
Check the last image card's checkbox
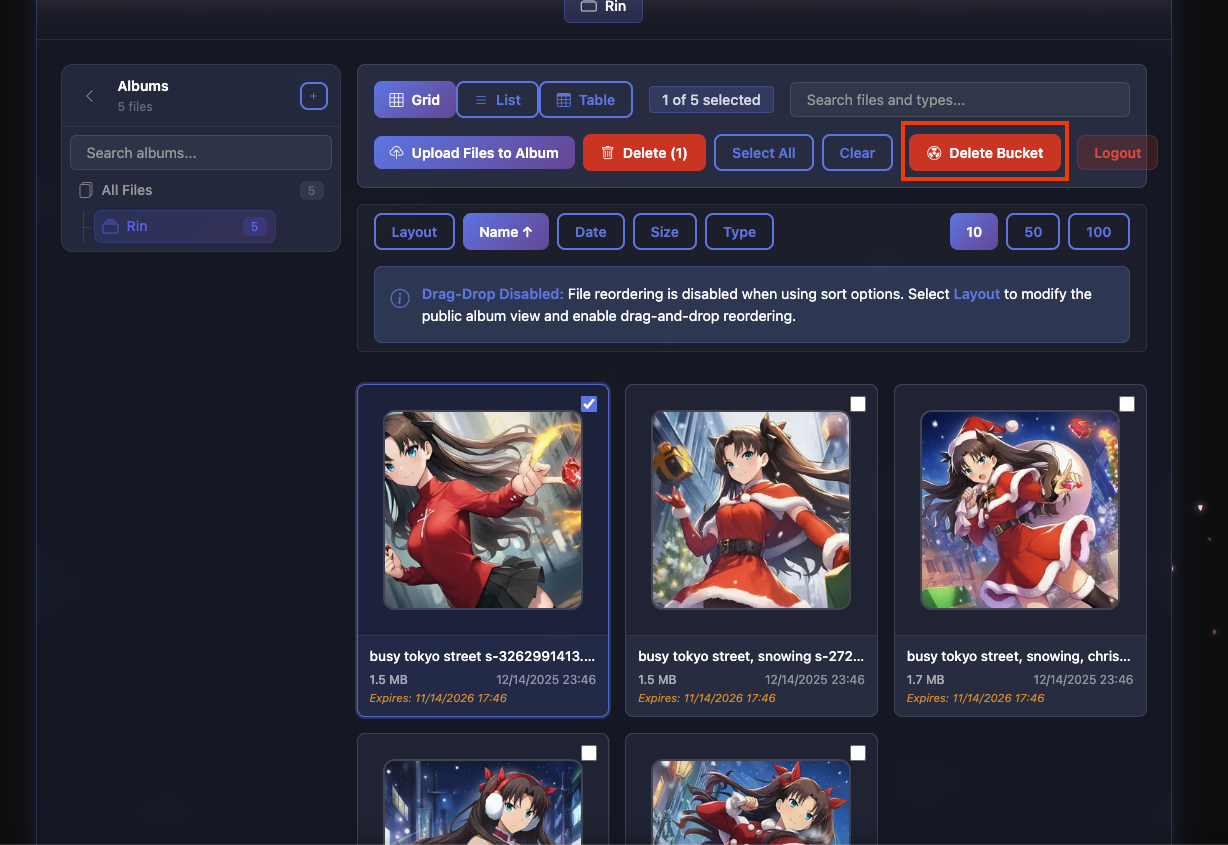click(x=858, y=753)
